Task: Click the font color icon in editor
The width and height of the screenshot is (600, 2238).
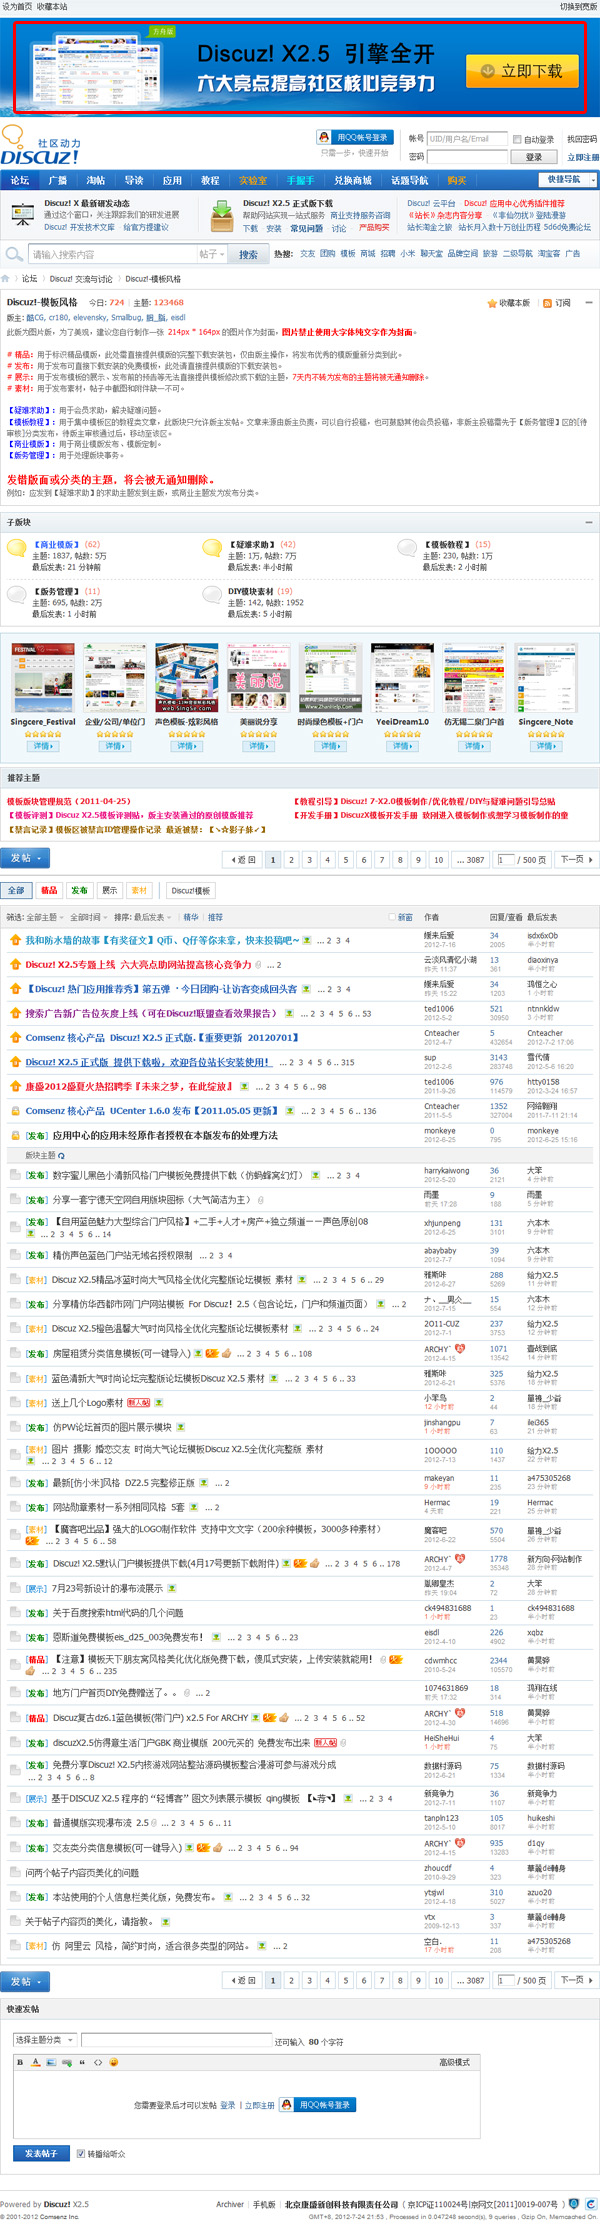Action: point(36,2061)
